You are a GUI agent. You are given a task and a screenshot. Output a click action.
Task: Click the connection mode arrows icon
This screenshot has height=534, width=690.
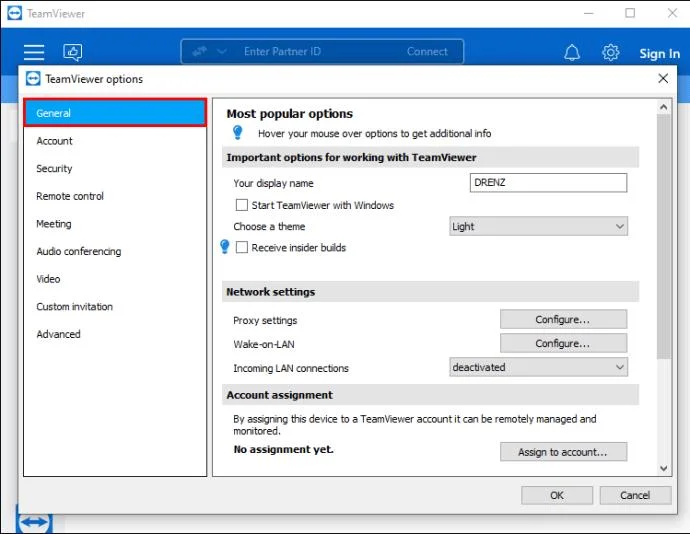coord(199,52)
